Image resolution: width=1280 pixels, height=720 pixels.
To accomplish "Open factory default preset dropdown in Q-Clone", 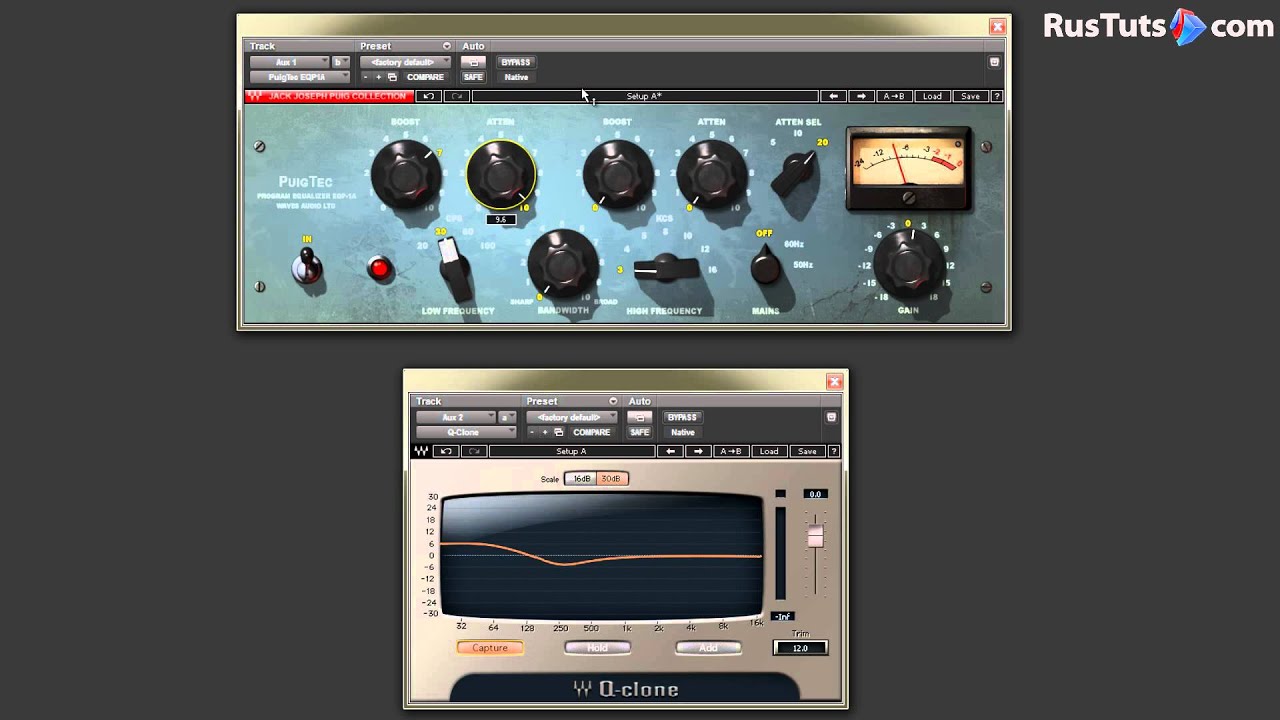I will [x=571, y=417].
